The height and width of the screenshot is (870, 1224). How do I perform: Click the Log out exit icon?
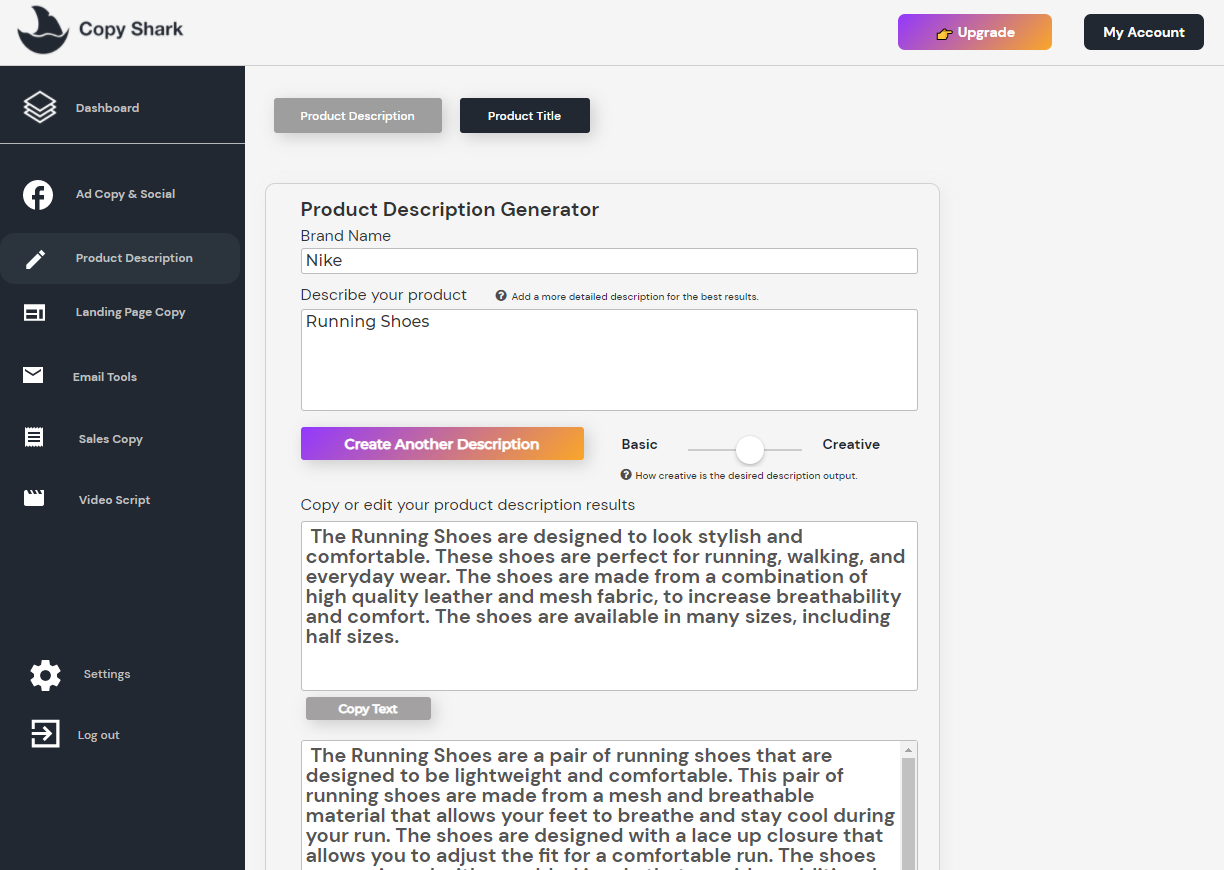point(44,733)
